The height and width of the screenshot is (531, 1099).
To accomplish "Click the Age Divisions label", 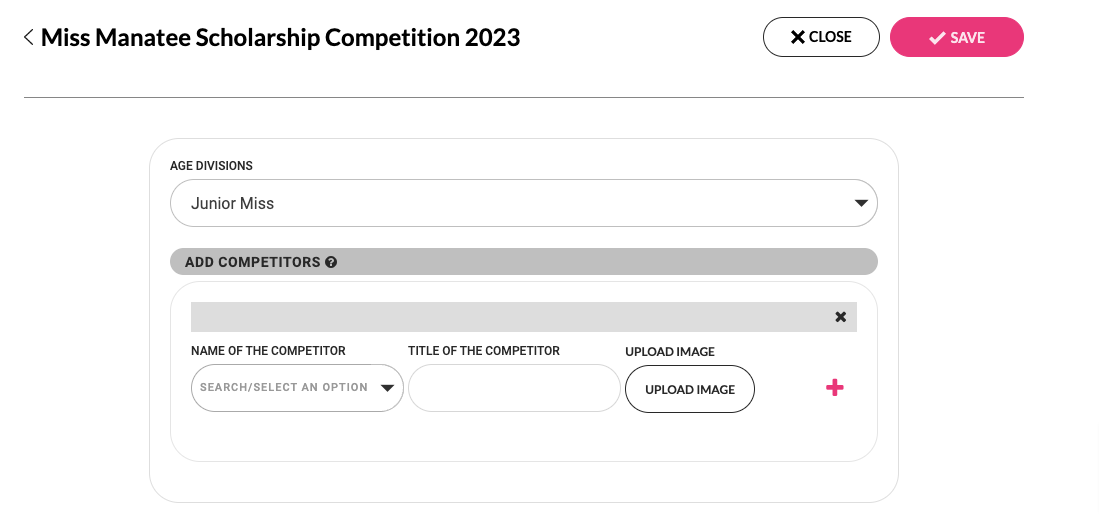I will pyautogui.click(x=211, y=166).
